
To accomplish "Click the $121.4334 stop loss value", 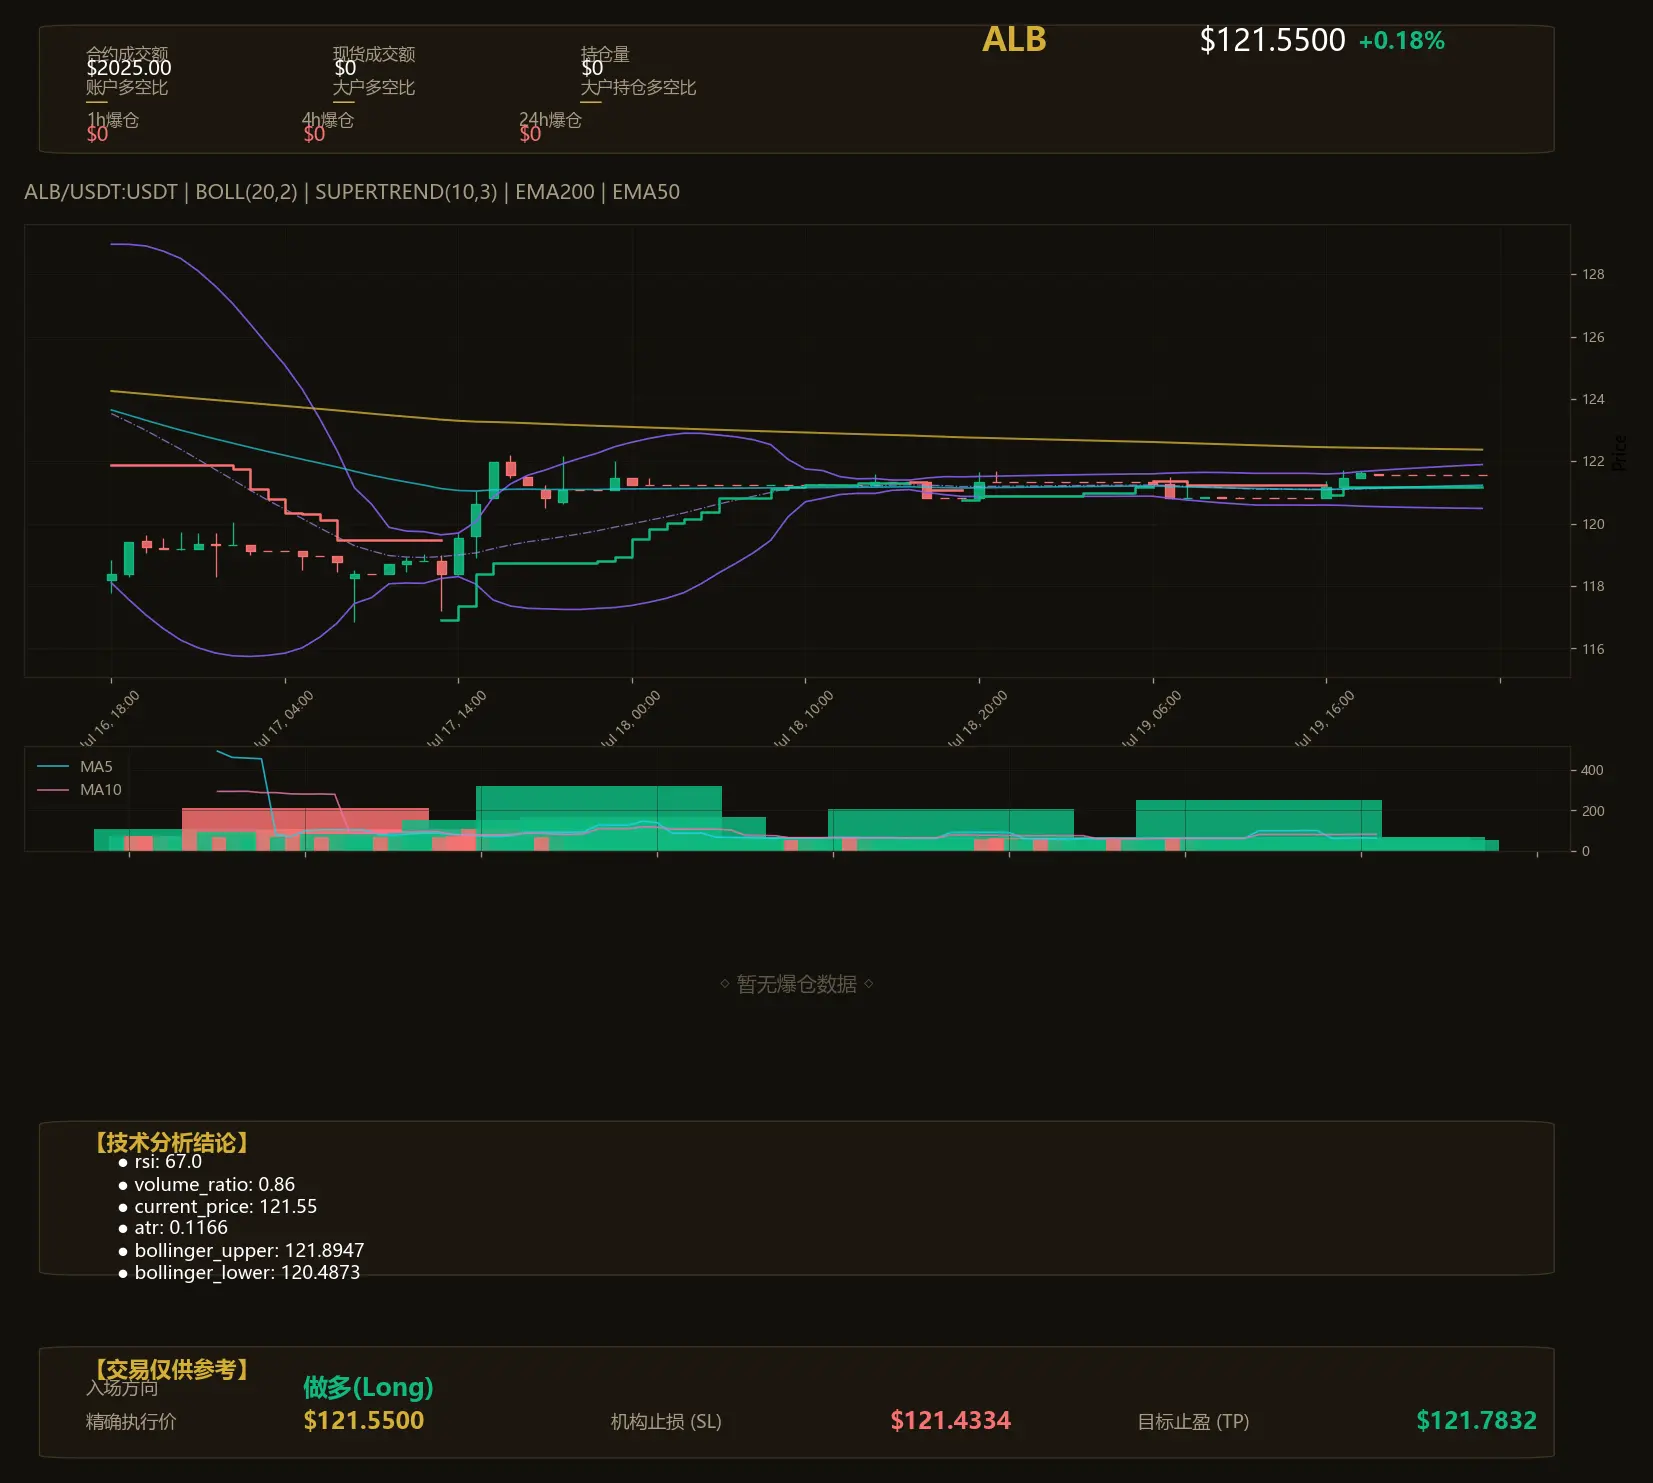I will pos(951,1421).
